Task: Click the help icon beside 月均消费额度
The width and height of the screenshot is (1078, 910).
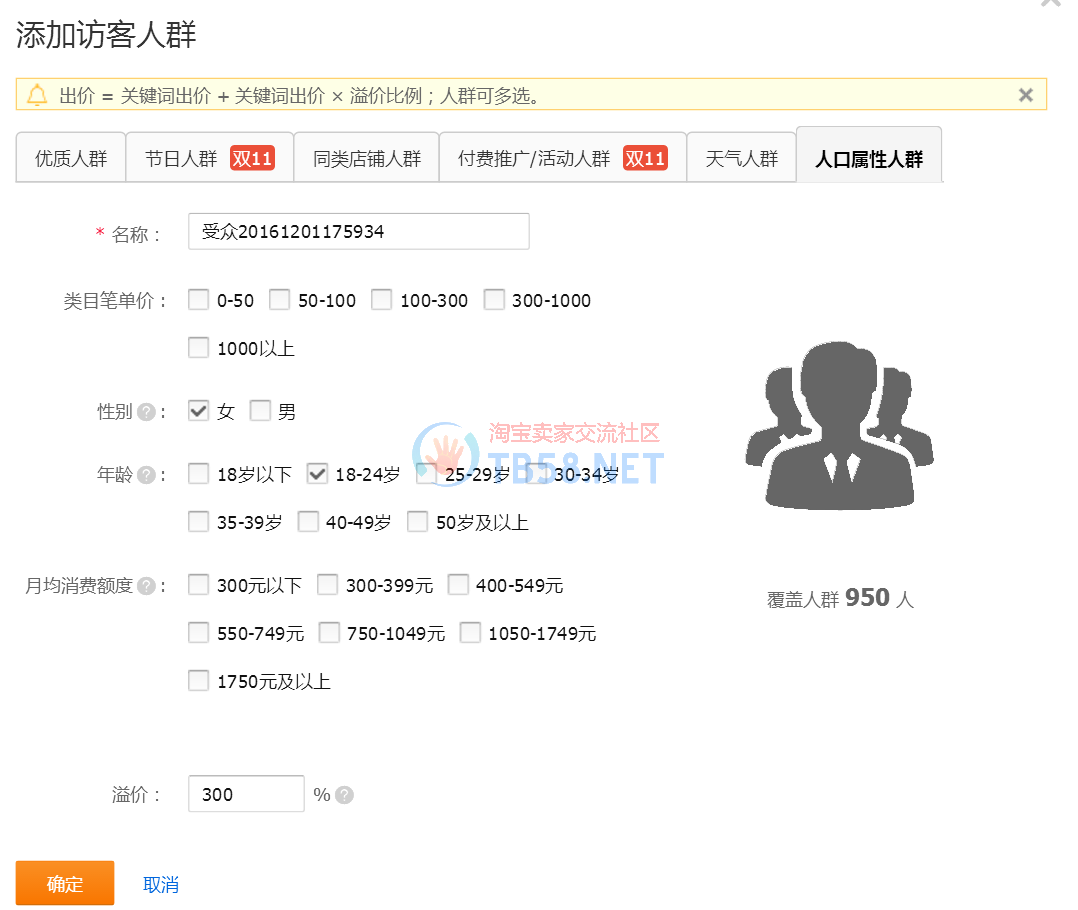Action: (x=146, y=586)
